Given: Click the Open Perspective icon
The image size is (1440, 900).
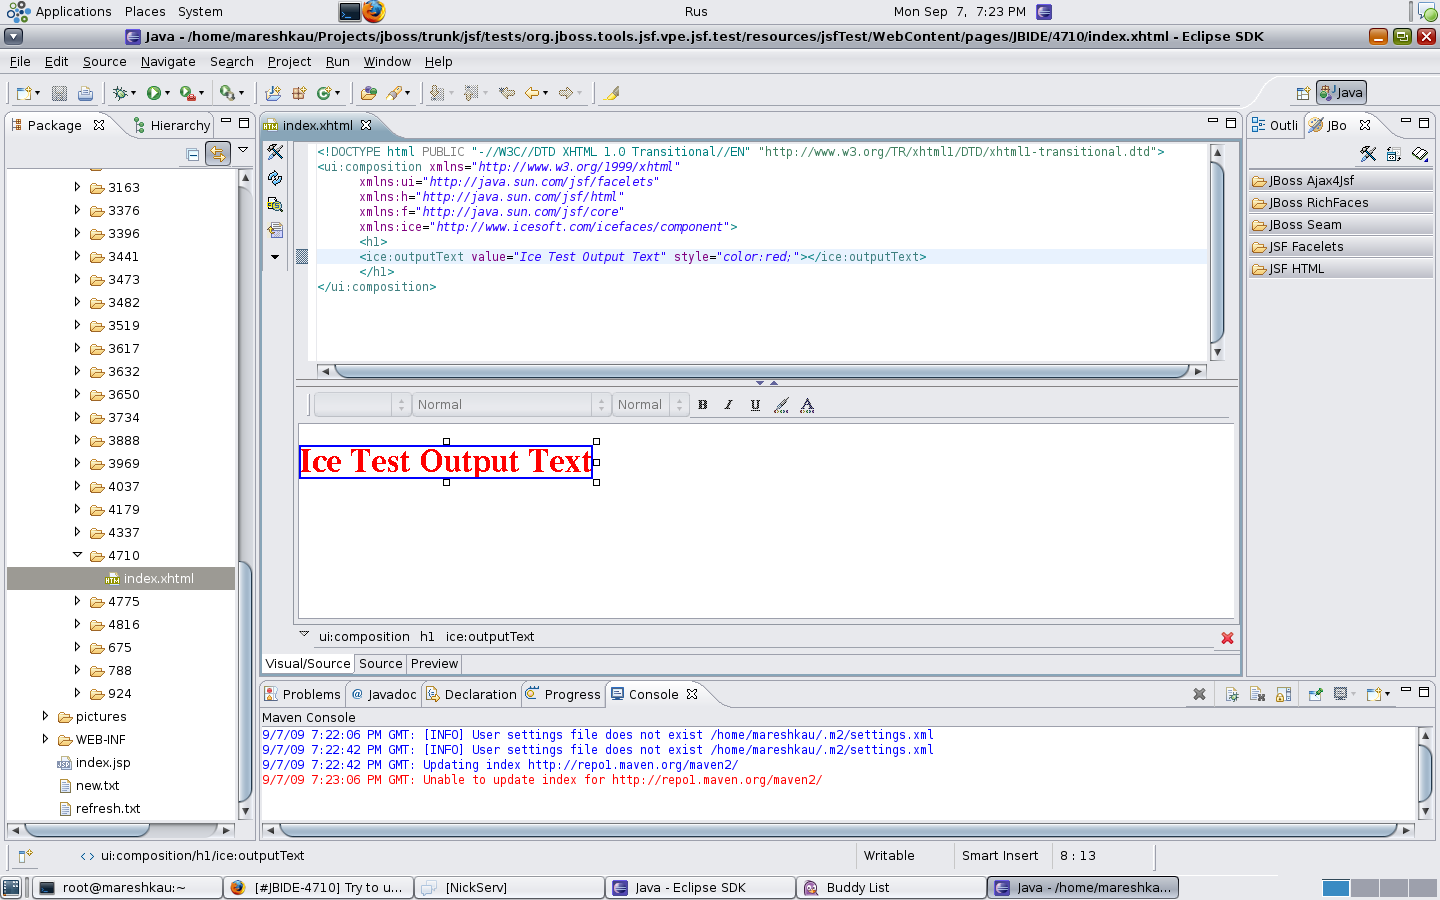Looking at the screenshot, I should tap(1302, 93).
